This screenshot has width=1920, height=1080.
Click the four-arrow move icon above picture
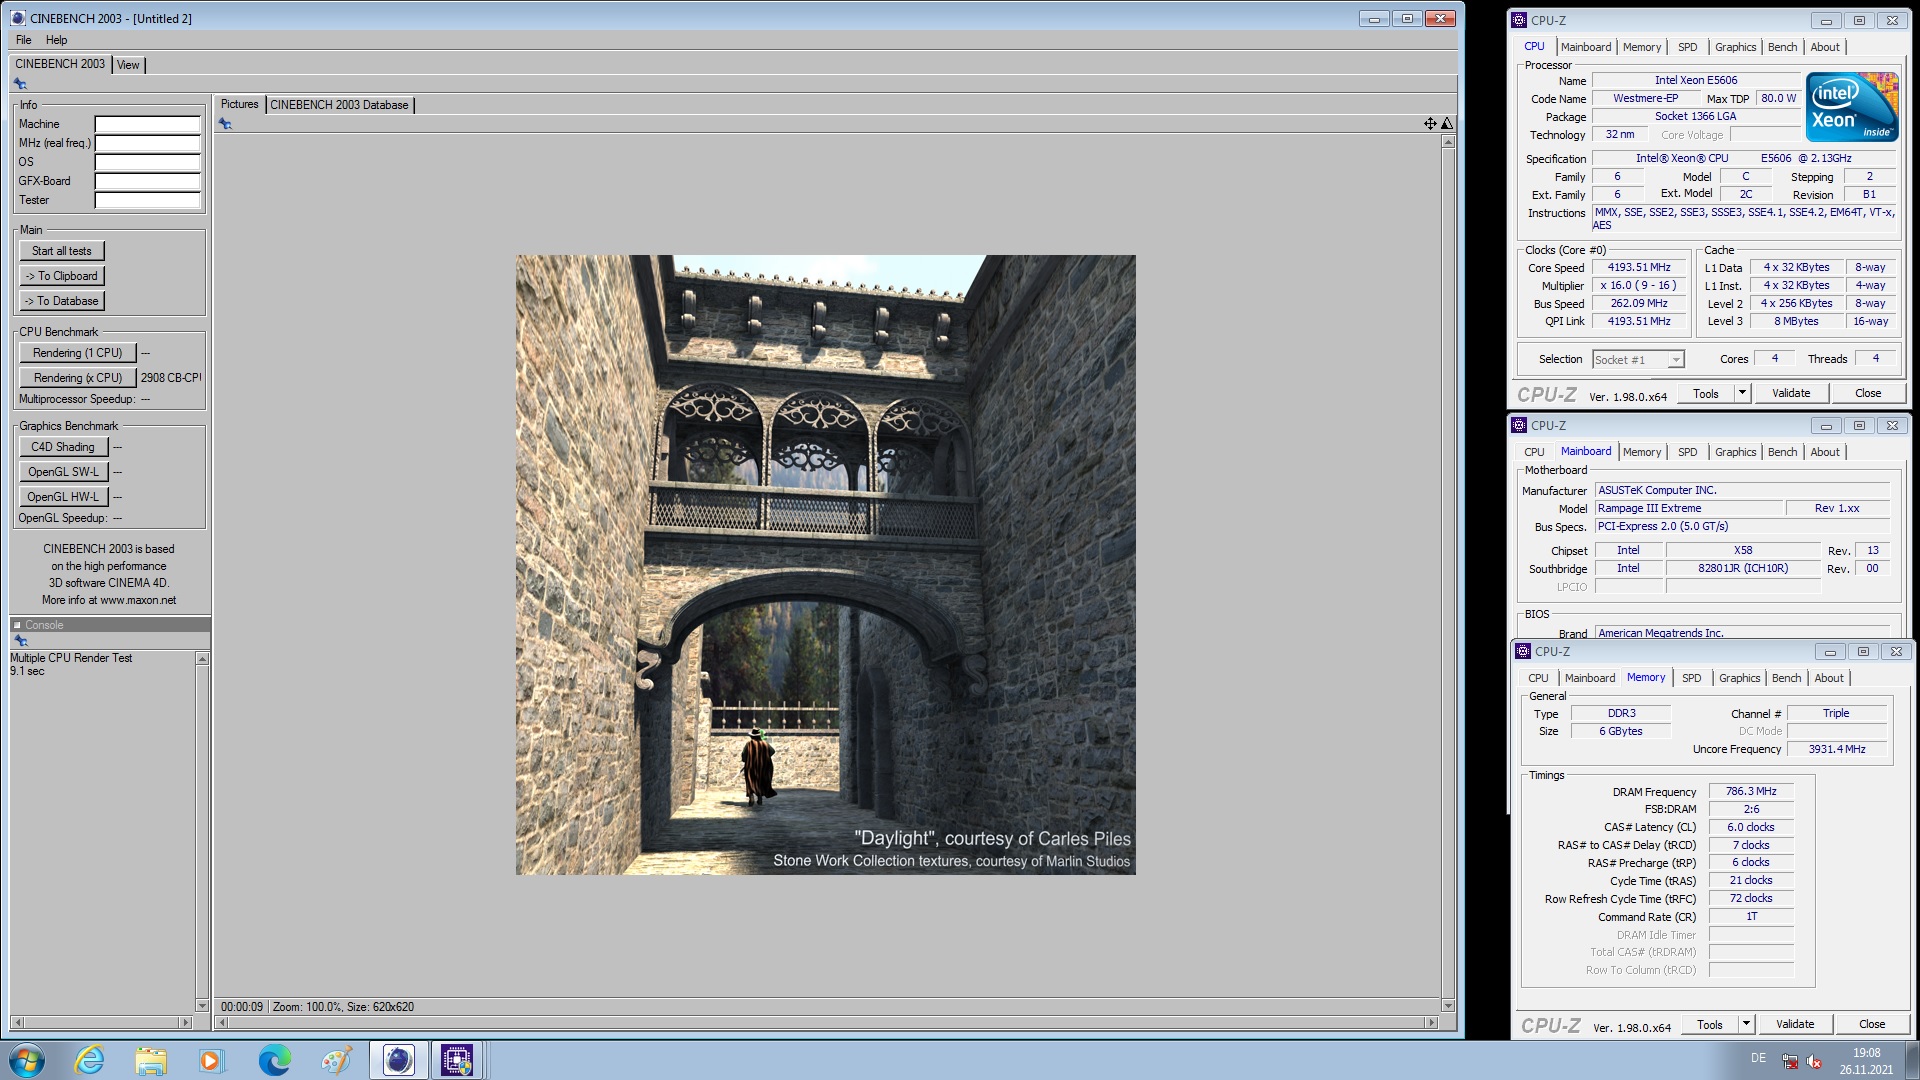coord(1430,124)
